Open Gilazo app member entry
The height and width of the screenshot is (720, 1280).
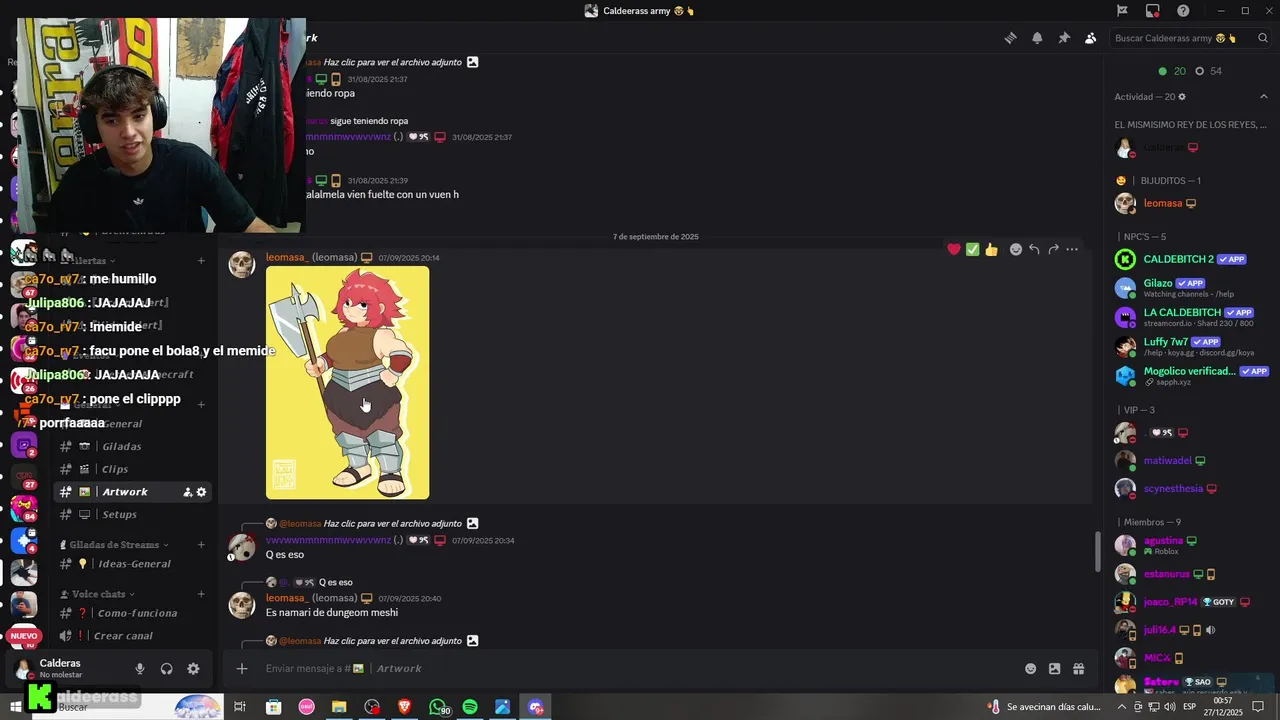1190,288
